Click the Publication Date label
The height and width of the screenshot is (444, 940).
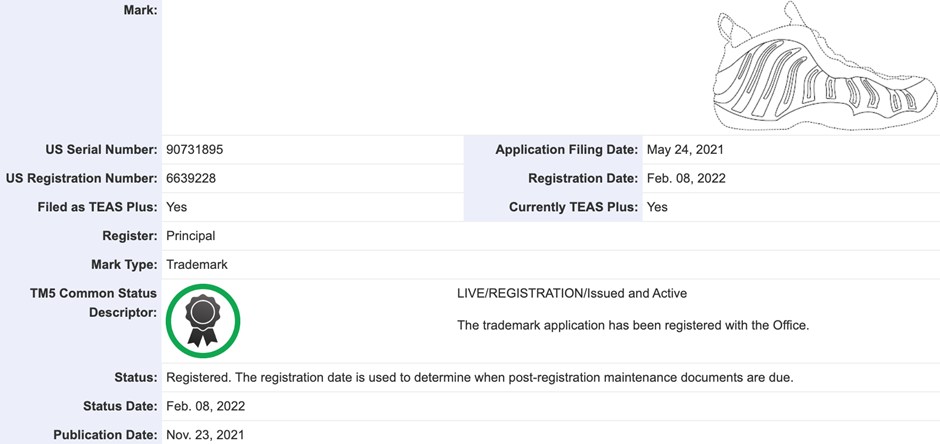106,436
